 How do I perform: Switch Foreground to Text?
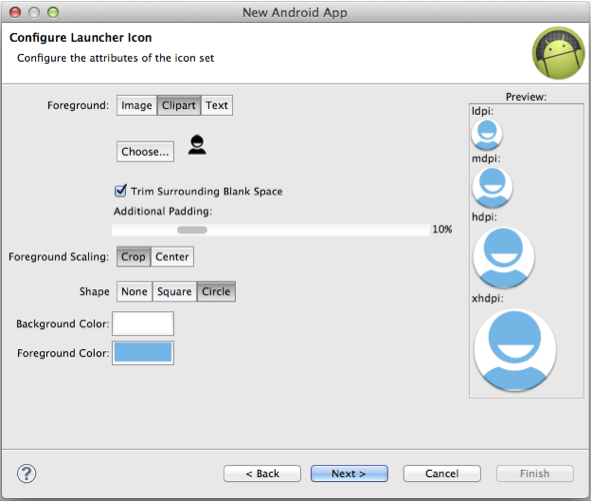pos(217,105)
